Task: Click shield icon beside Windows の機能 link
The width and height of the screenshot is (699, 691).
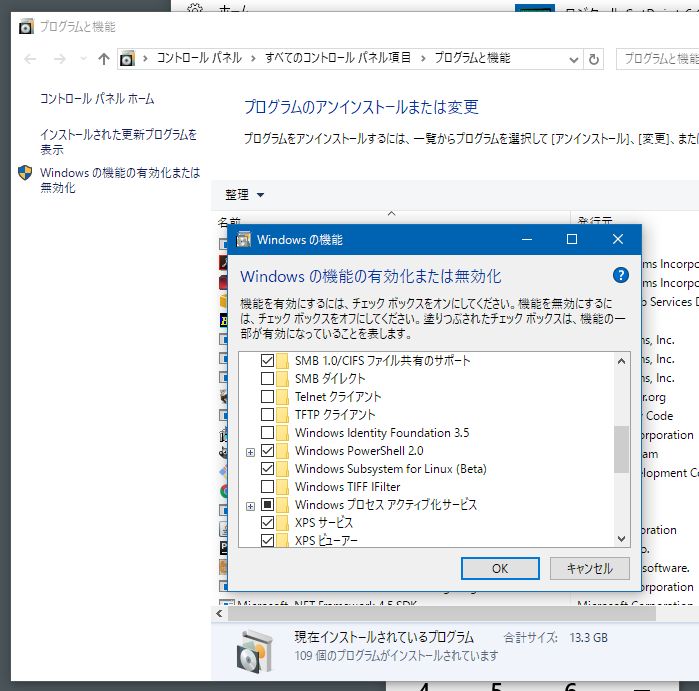Action: point(25,173)
